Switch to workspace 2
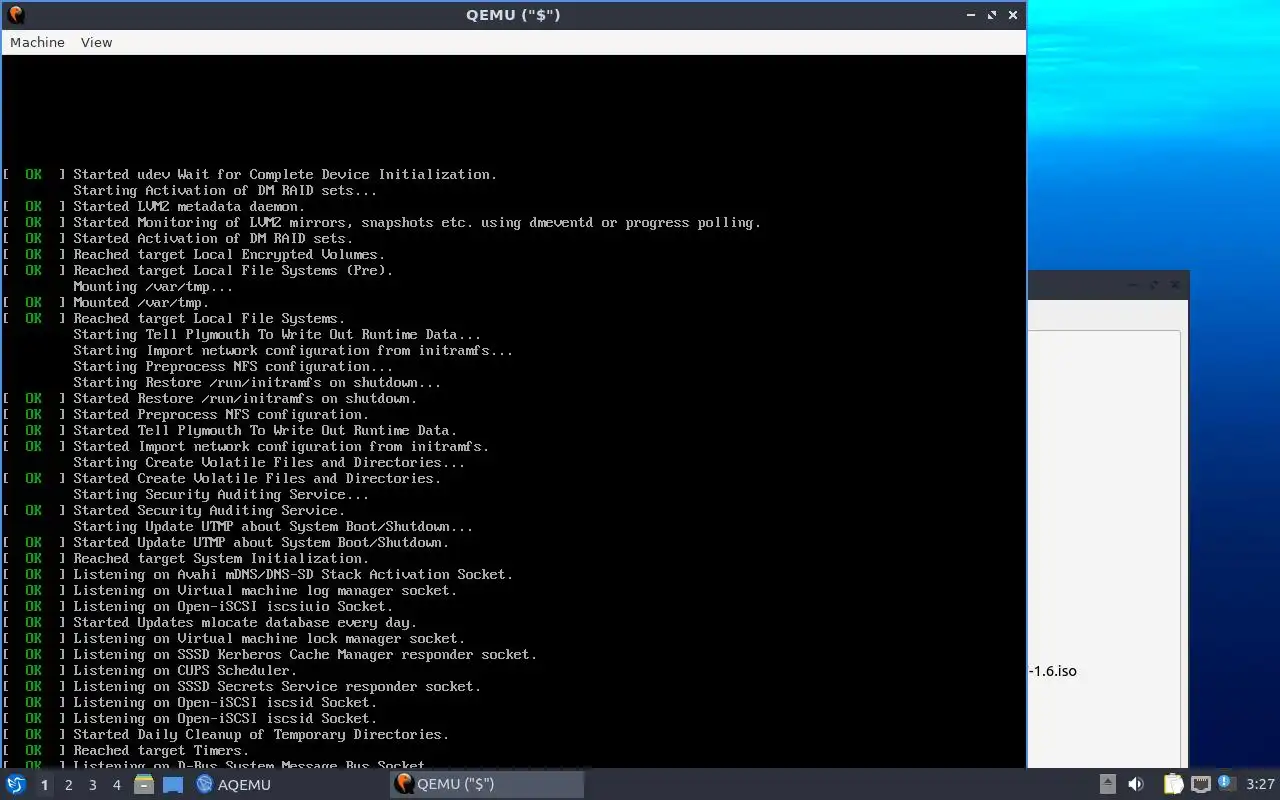Image resolution: width=1280 pixels, height=800 pixels. coord(68,785)
